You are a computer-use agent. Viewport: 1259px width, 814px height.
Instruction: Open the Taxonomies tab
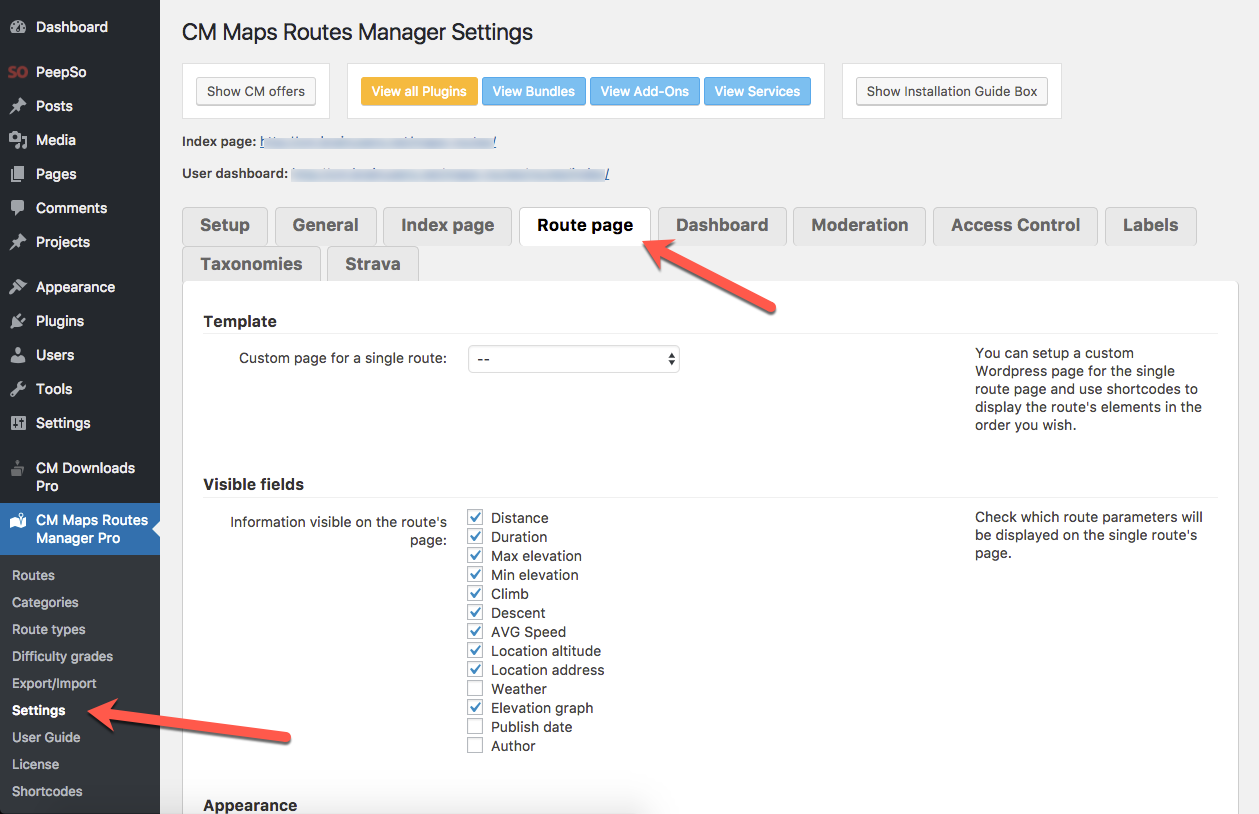click(251, 265)
